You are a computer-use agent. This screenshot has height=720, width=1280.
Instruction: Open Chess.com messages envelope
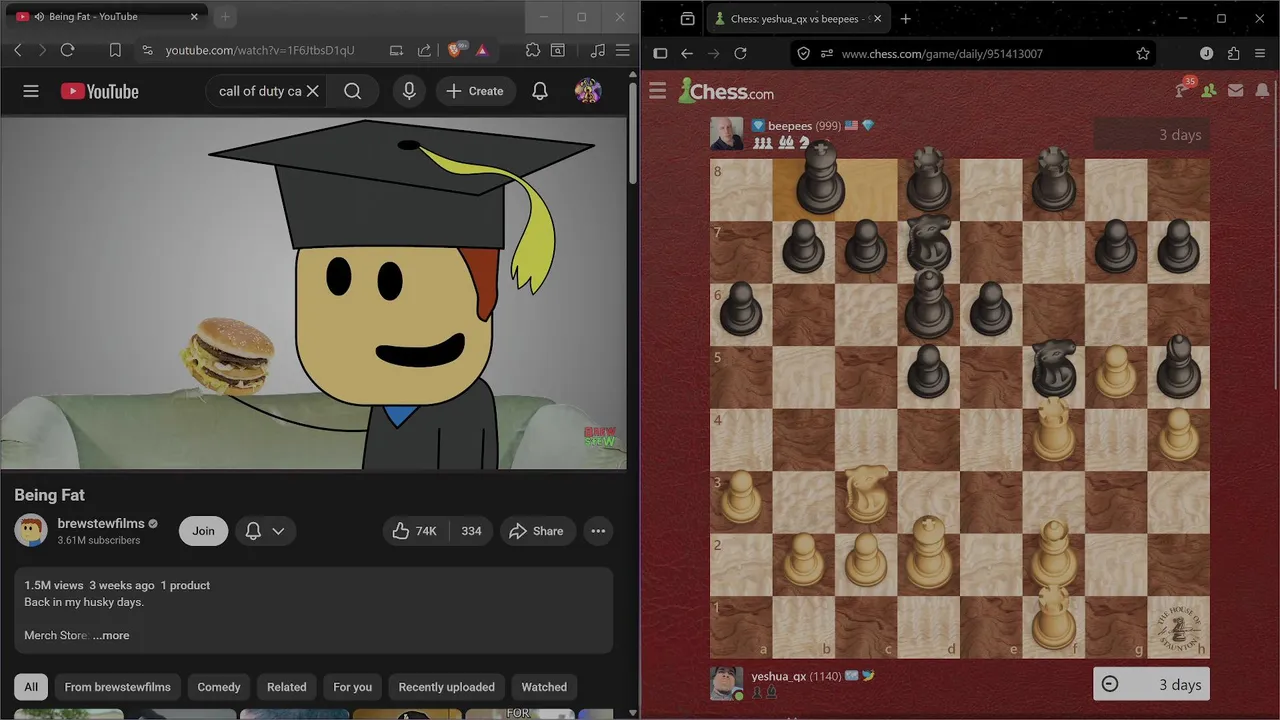coord(1236,91)
